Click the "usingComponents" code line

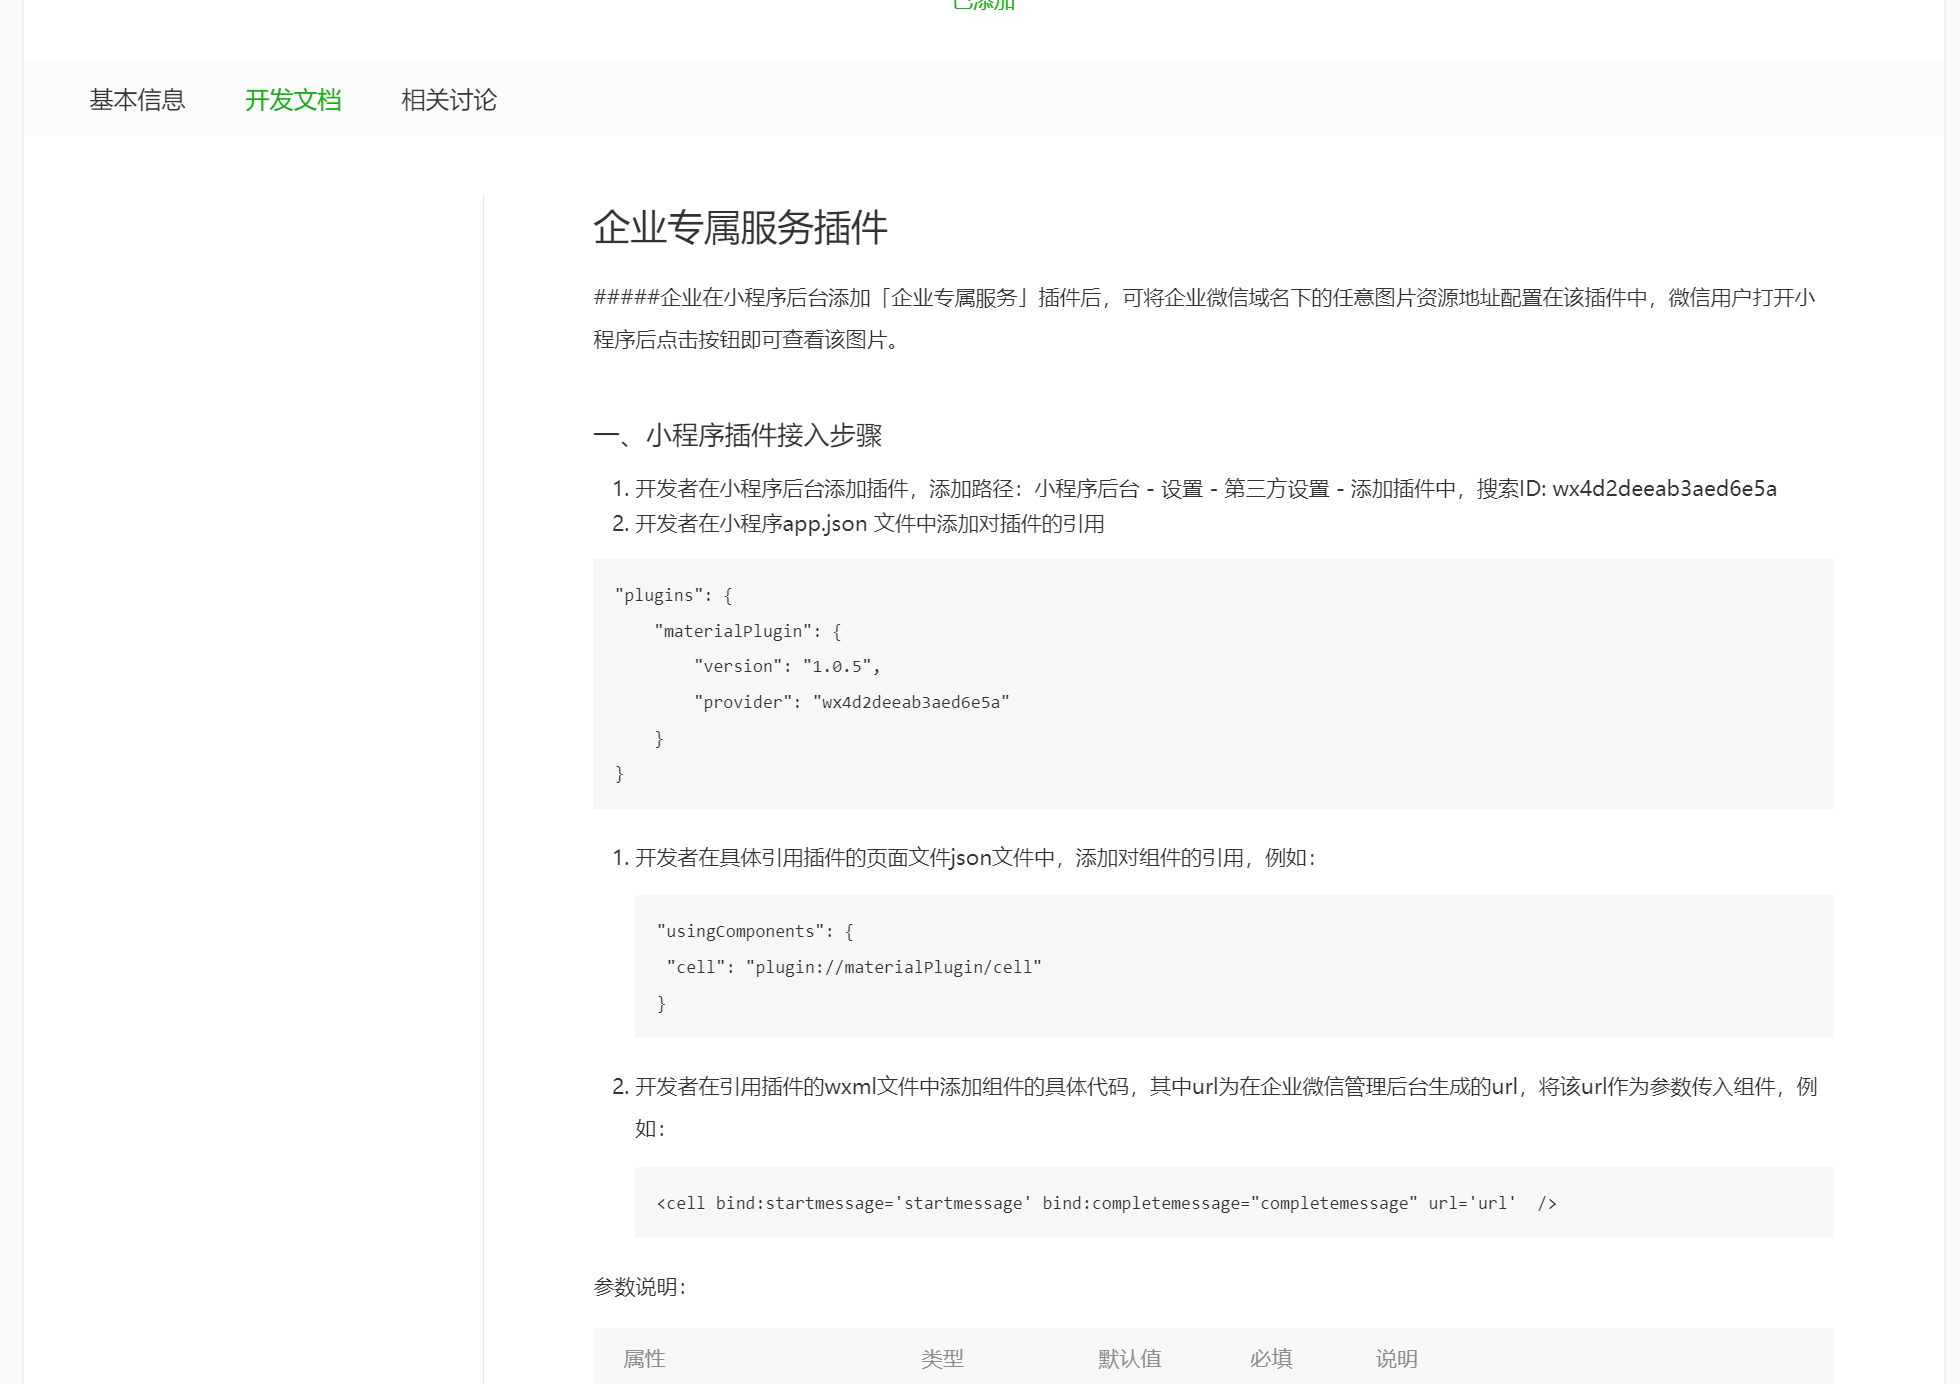click(x=754, y=932)
